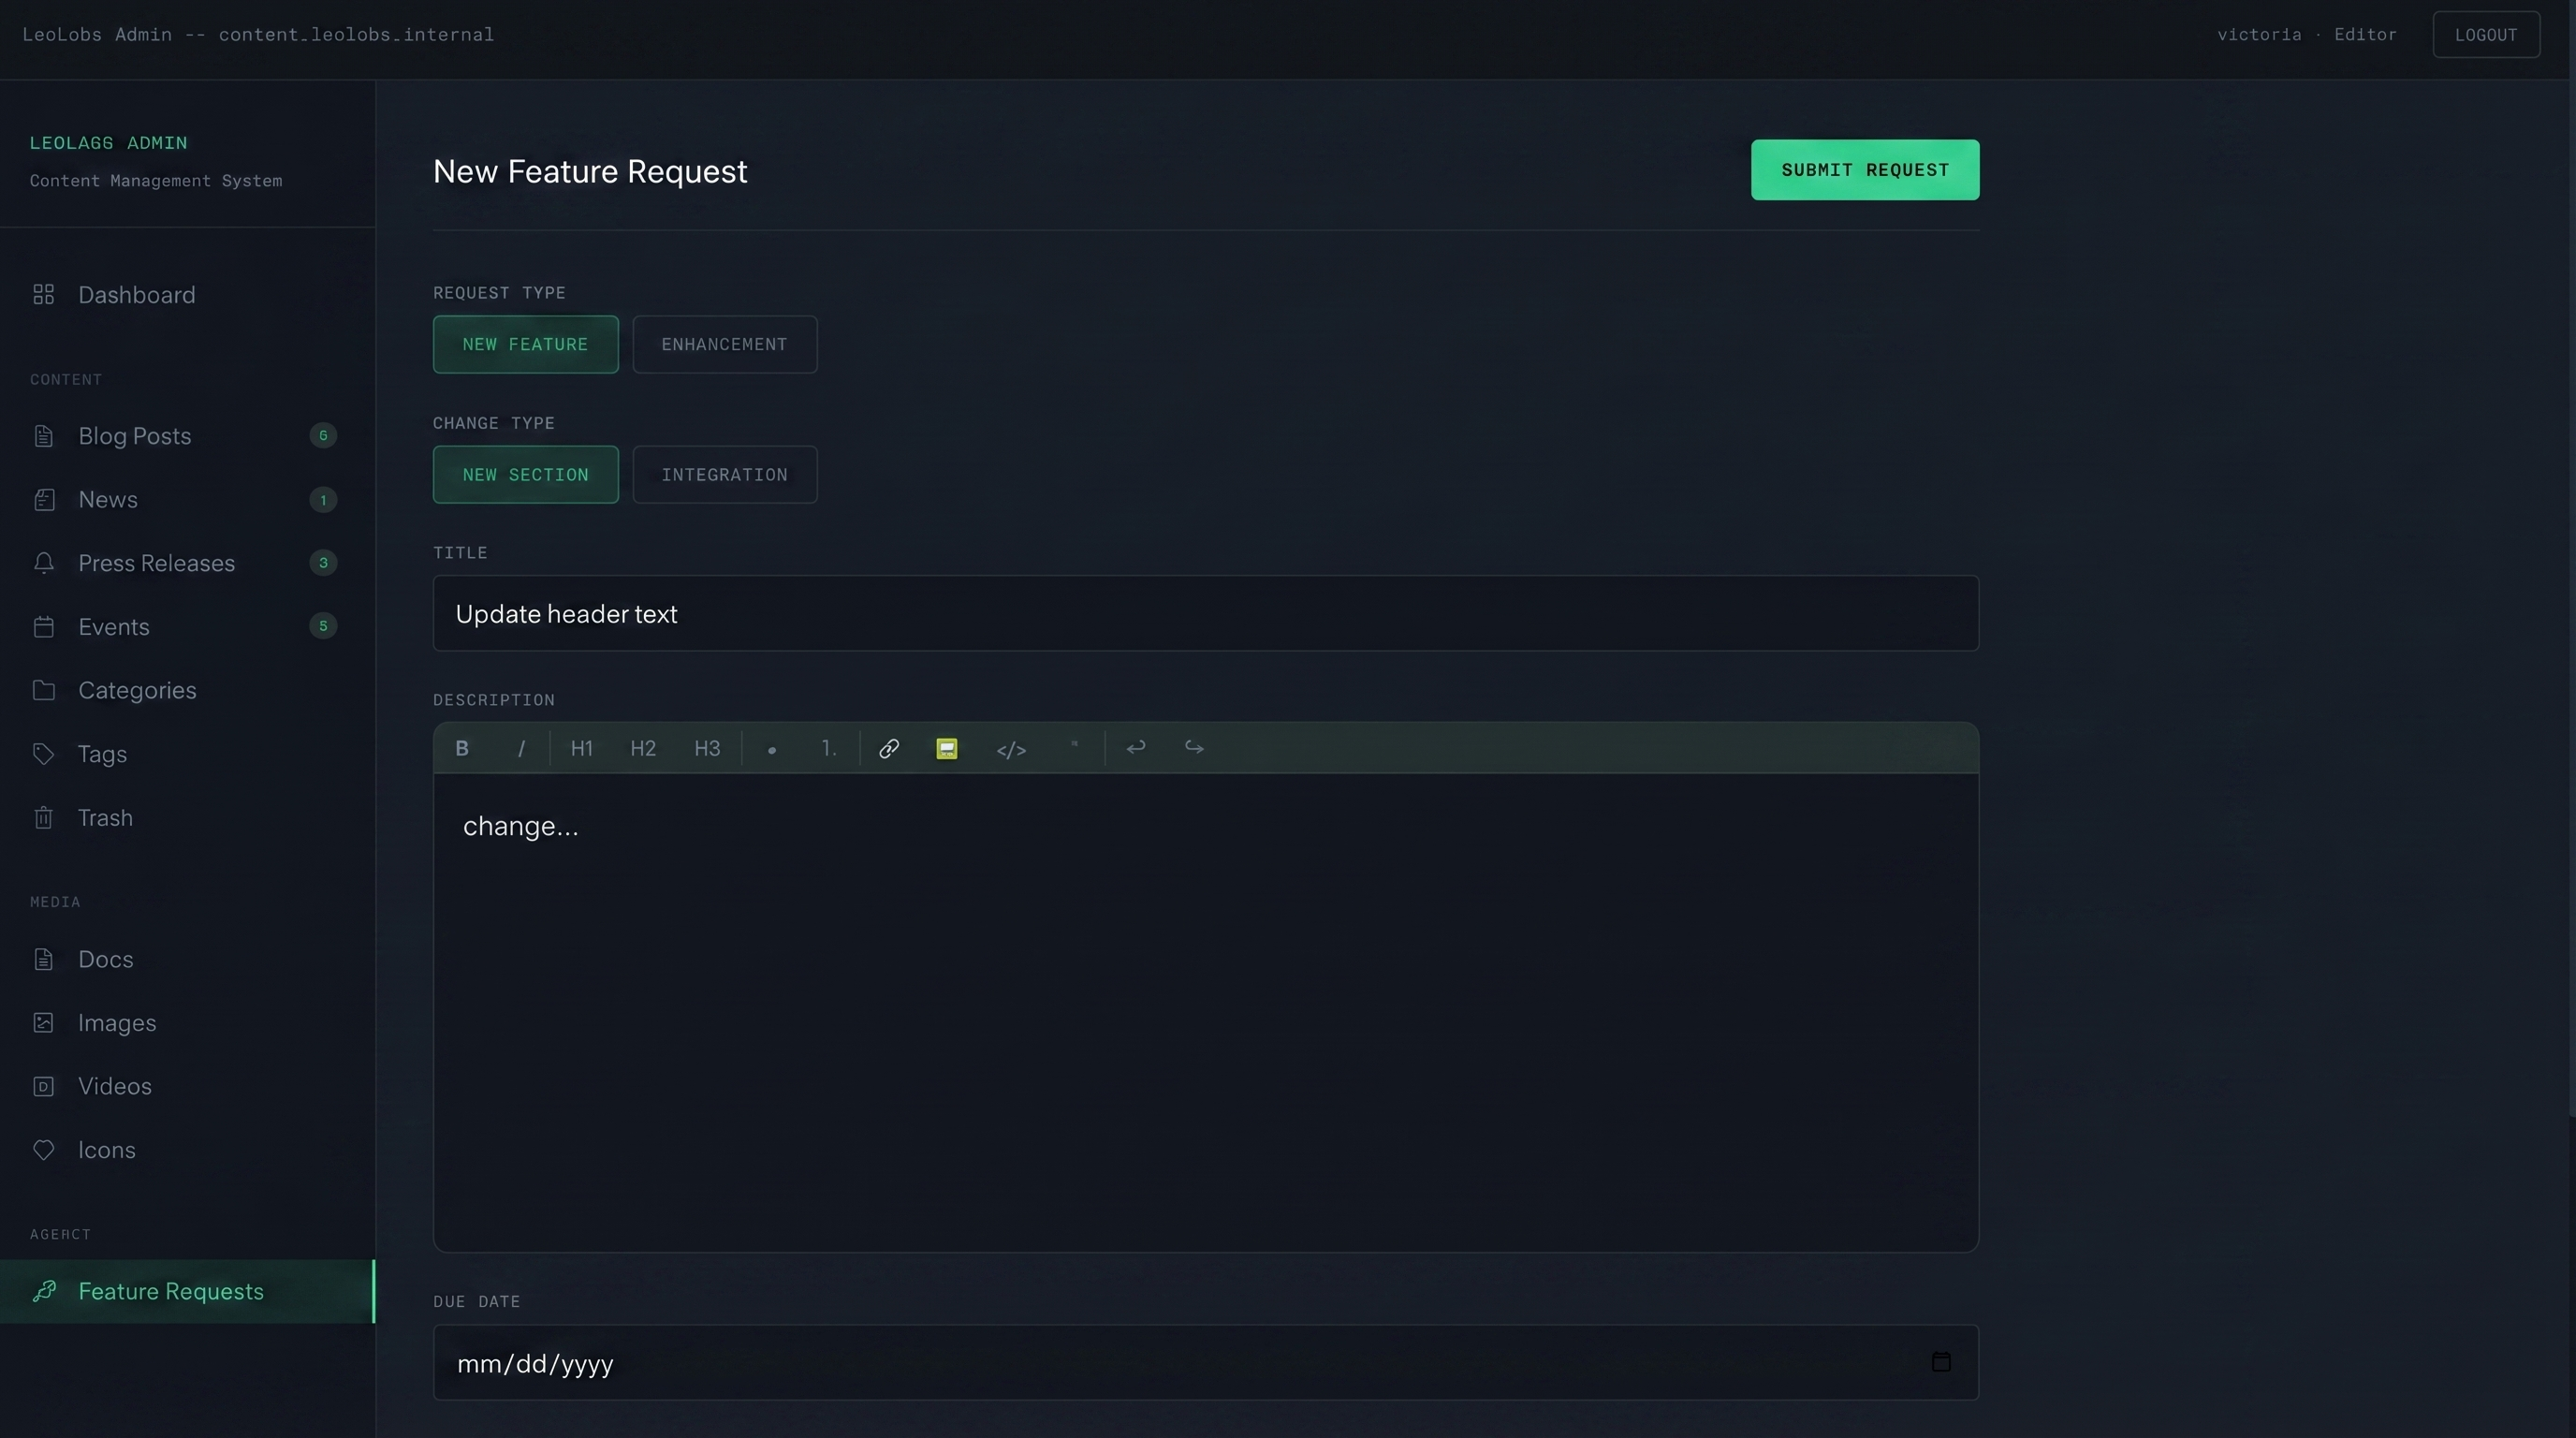Click into the description text area
Screen dimensions: 2576x1438
pyautogui.click(x=1205, y=1012)
